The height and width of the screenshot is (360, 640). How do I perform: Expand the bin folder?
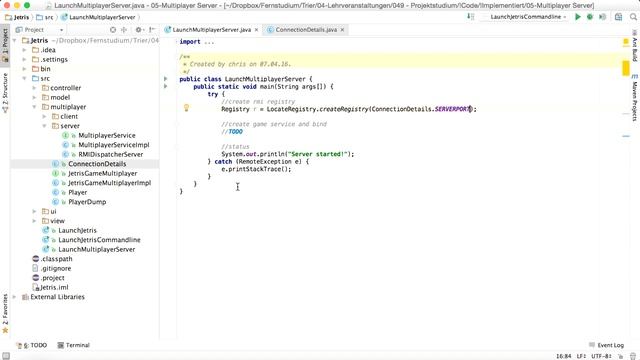click(24, 69)
